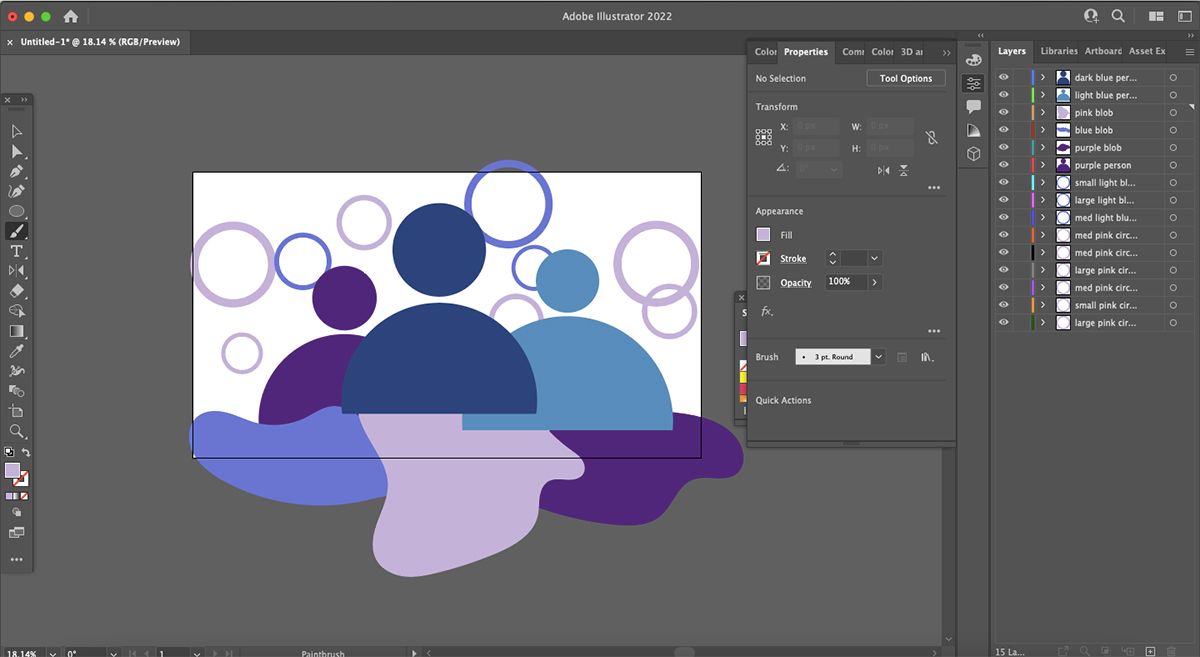Viewport: 1200px width, 657px height.
Task: Hide the dark blue person layer
Action: tap(1003, 78)
